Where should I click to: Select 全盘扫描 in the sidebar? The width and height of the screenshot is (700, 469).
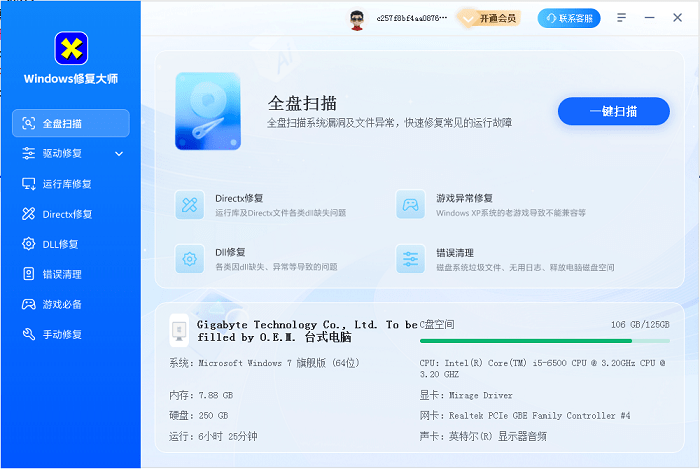70,124
